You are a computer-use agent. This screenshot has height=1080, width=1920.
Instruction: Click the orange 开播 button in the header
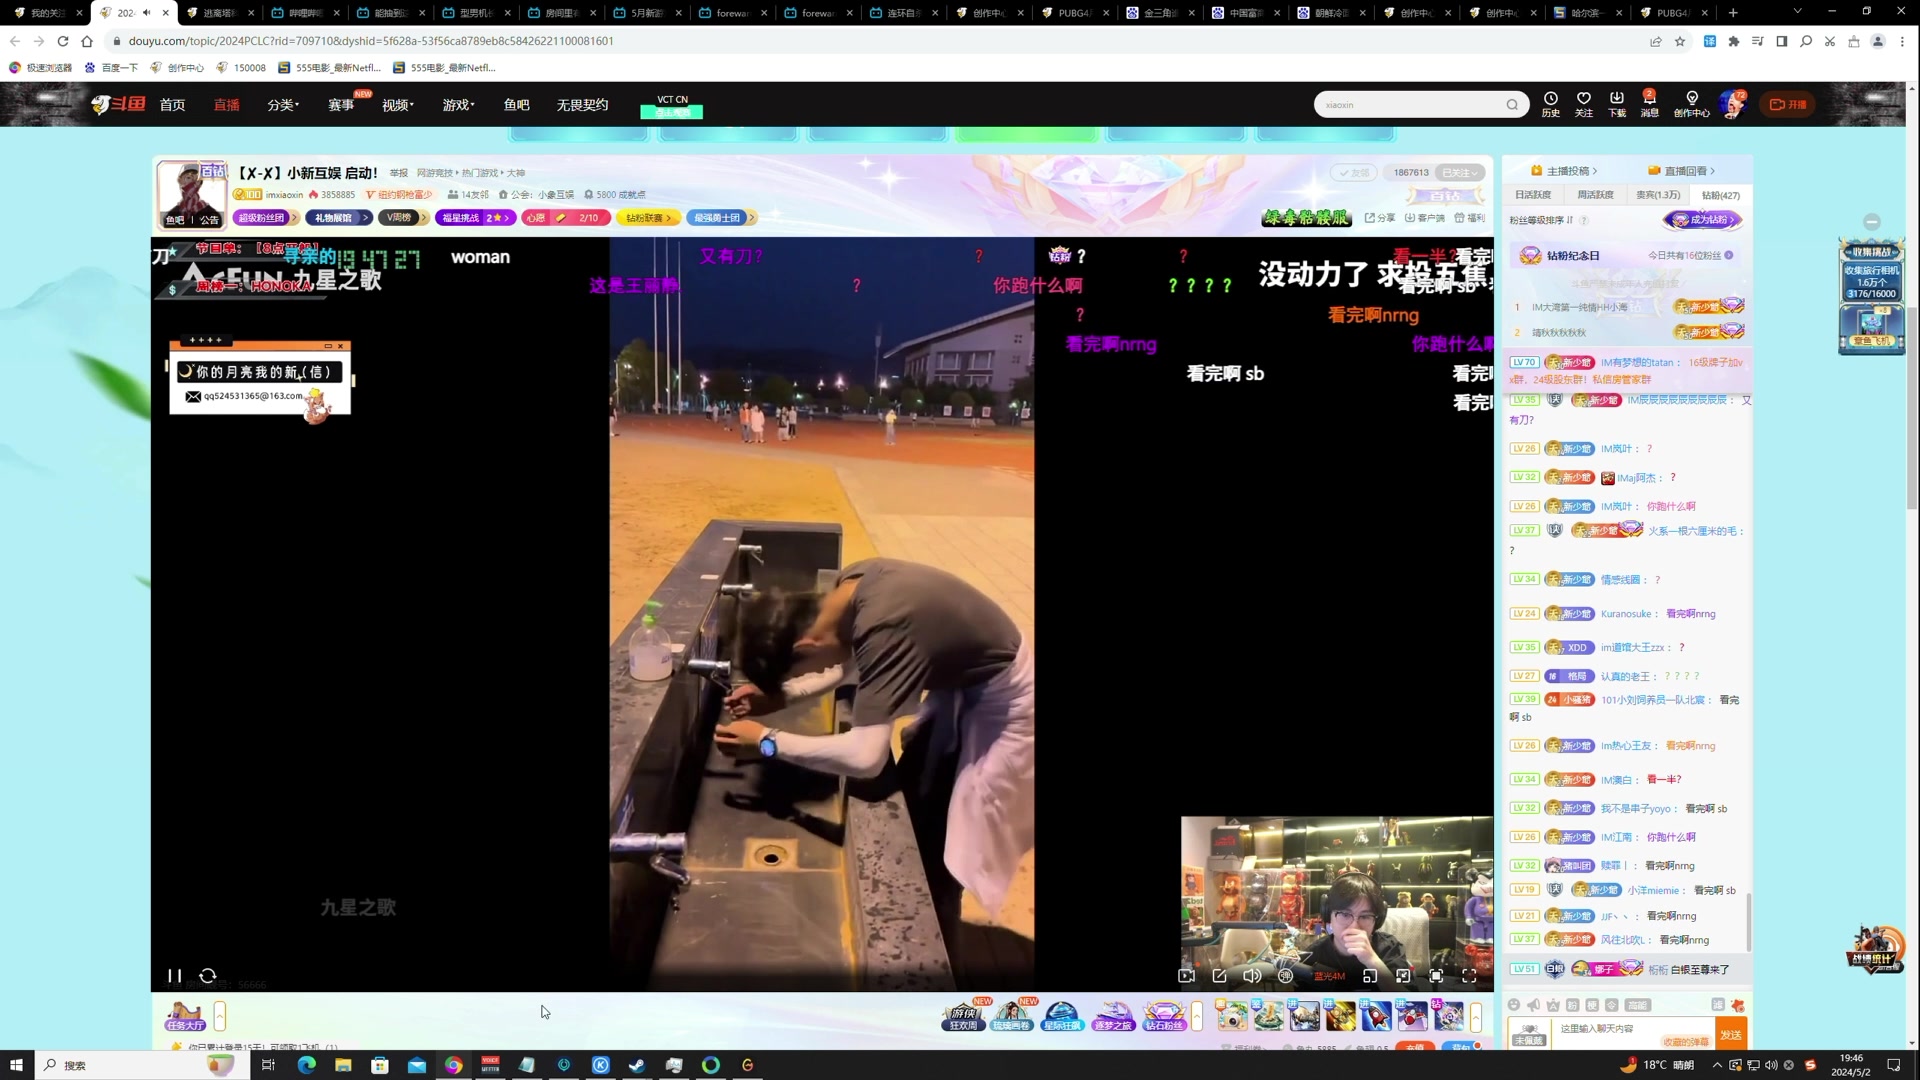[1789, 104]
